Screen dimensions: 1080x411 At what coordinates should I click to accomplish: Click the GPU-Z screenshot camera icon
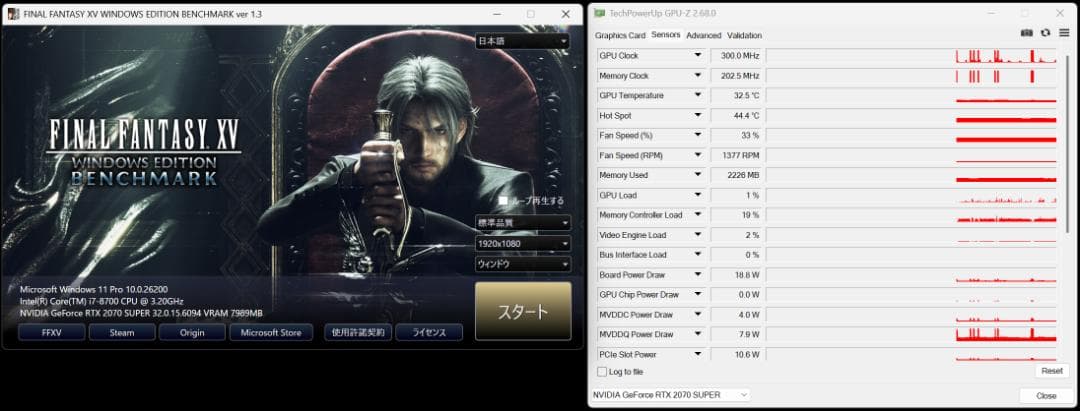coord(1027,32)
